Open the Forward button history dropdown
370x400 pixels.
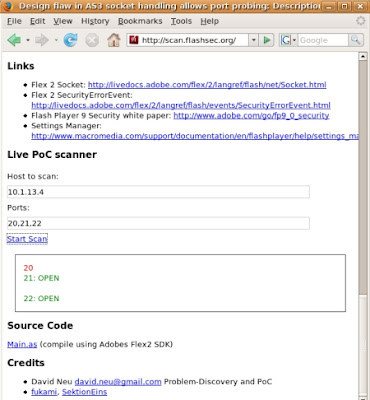click(x=56, y=40)
